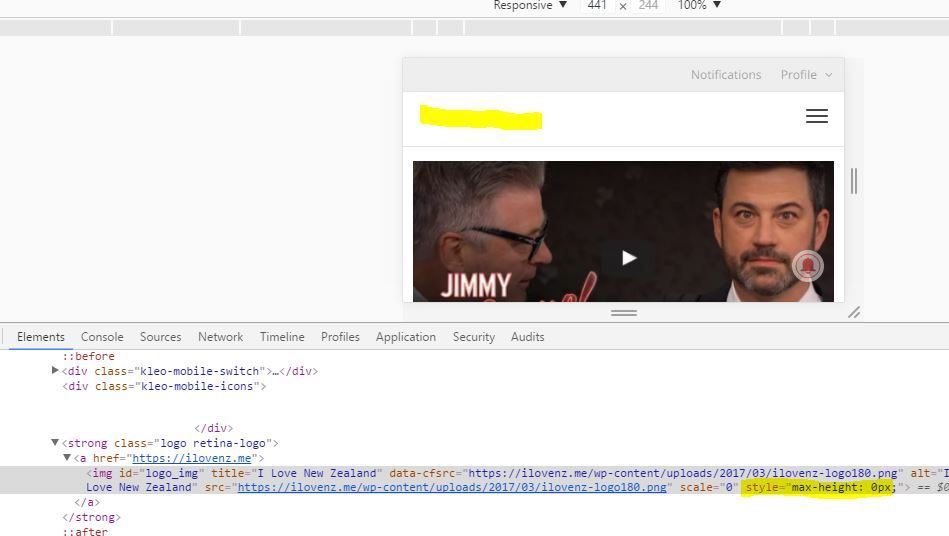This screenshot has width=949, height=536.
Task: Open the Audits tab
Action: pyautogui.click(x=527, y=337)
